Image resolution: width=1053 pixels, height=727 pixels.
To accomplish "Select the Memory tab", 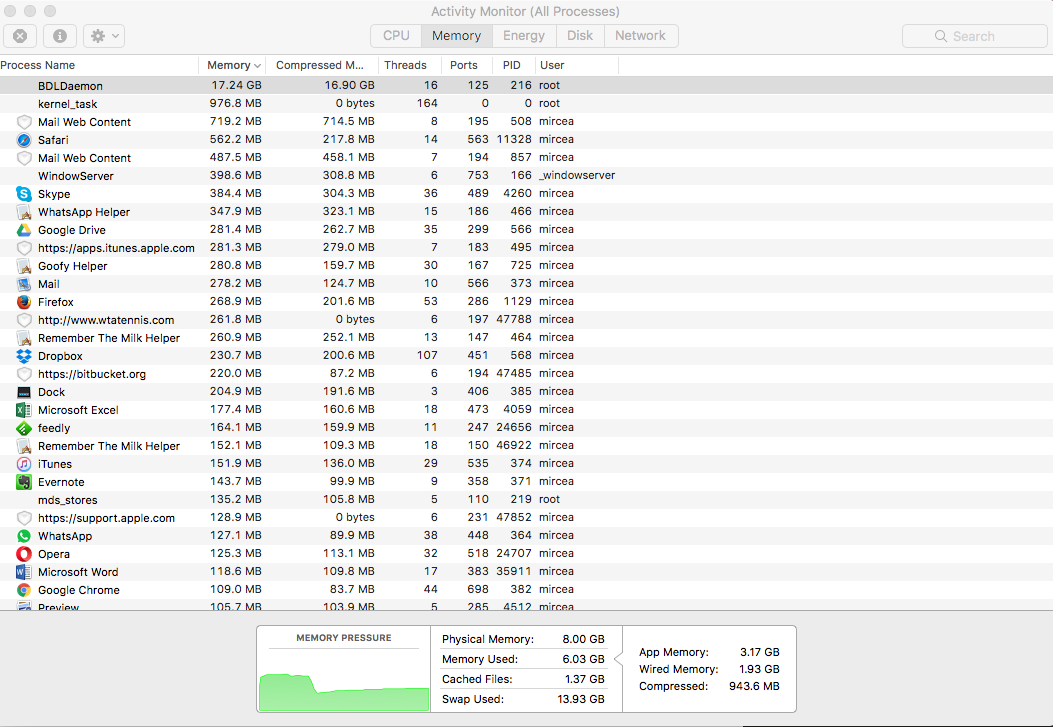I will 457,36.
